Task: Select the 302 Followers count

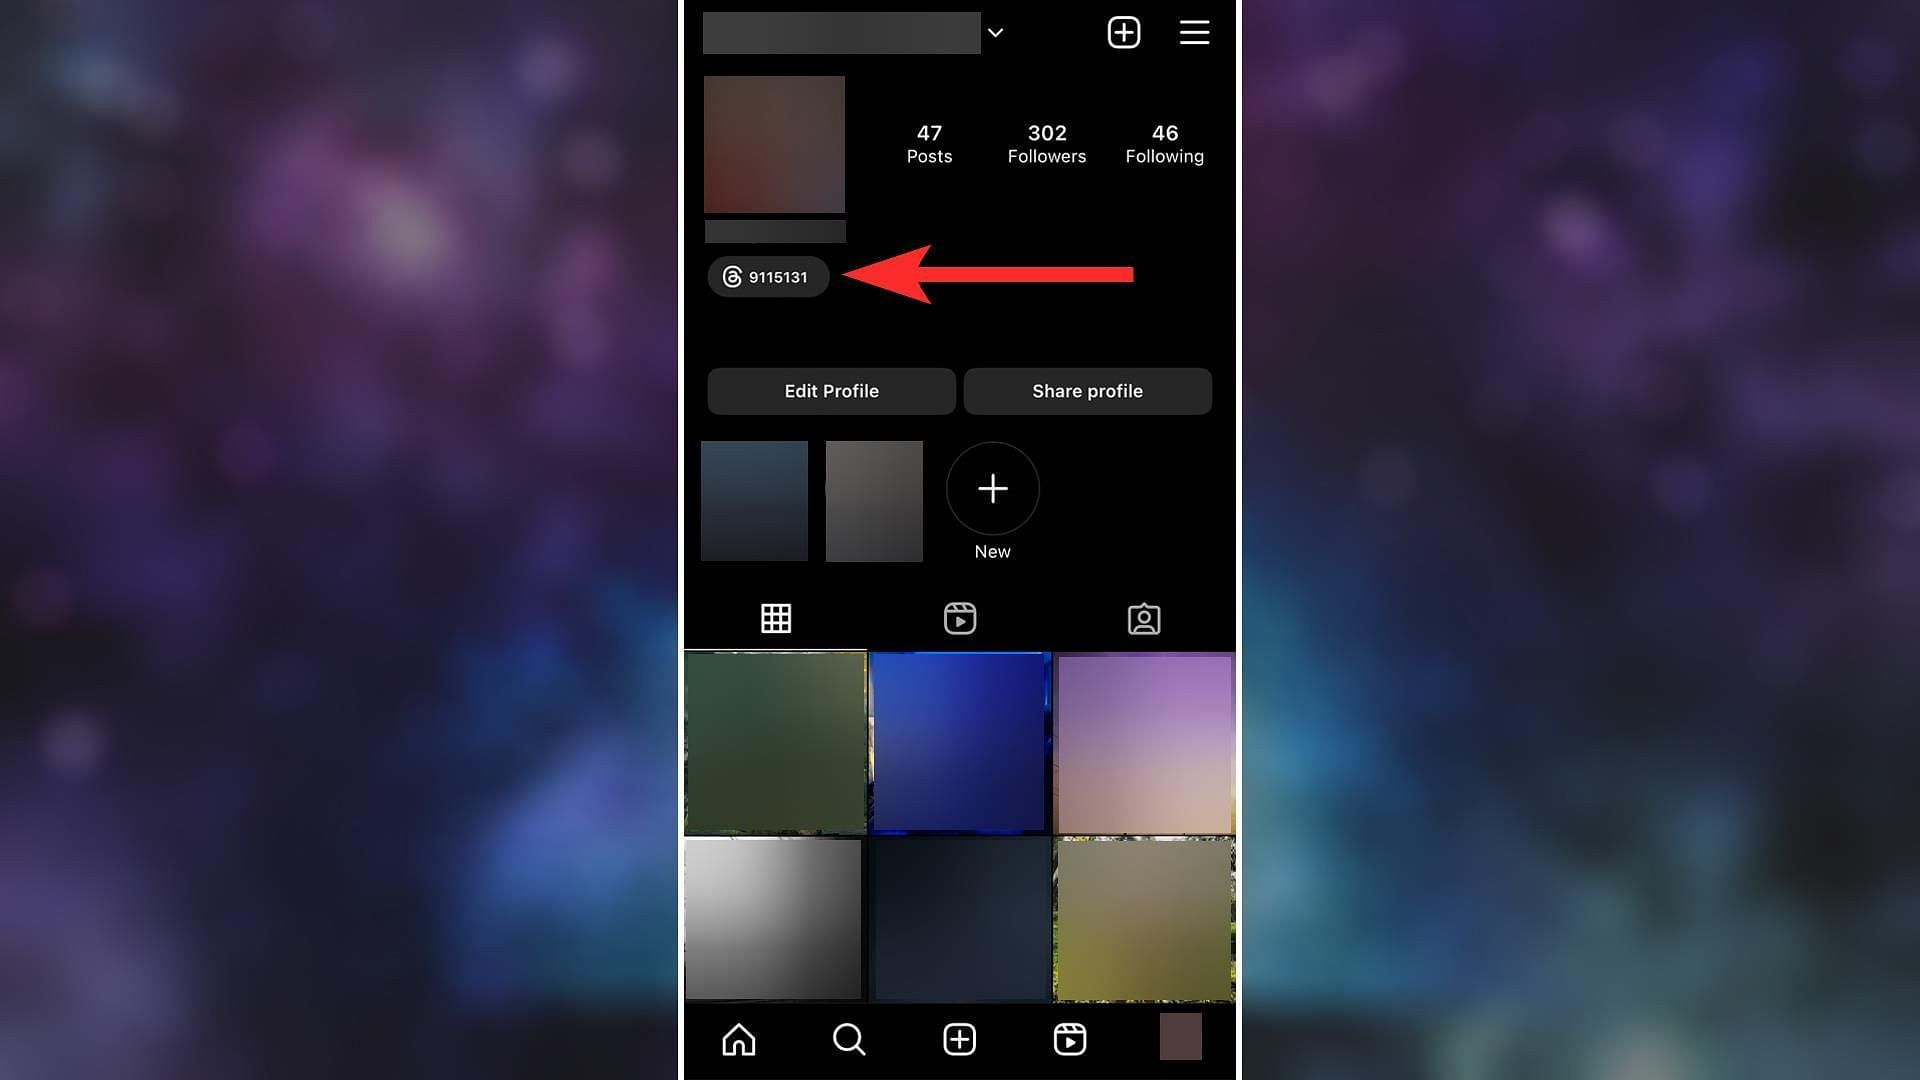Action: 1047,142
